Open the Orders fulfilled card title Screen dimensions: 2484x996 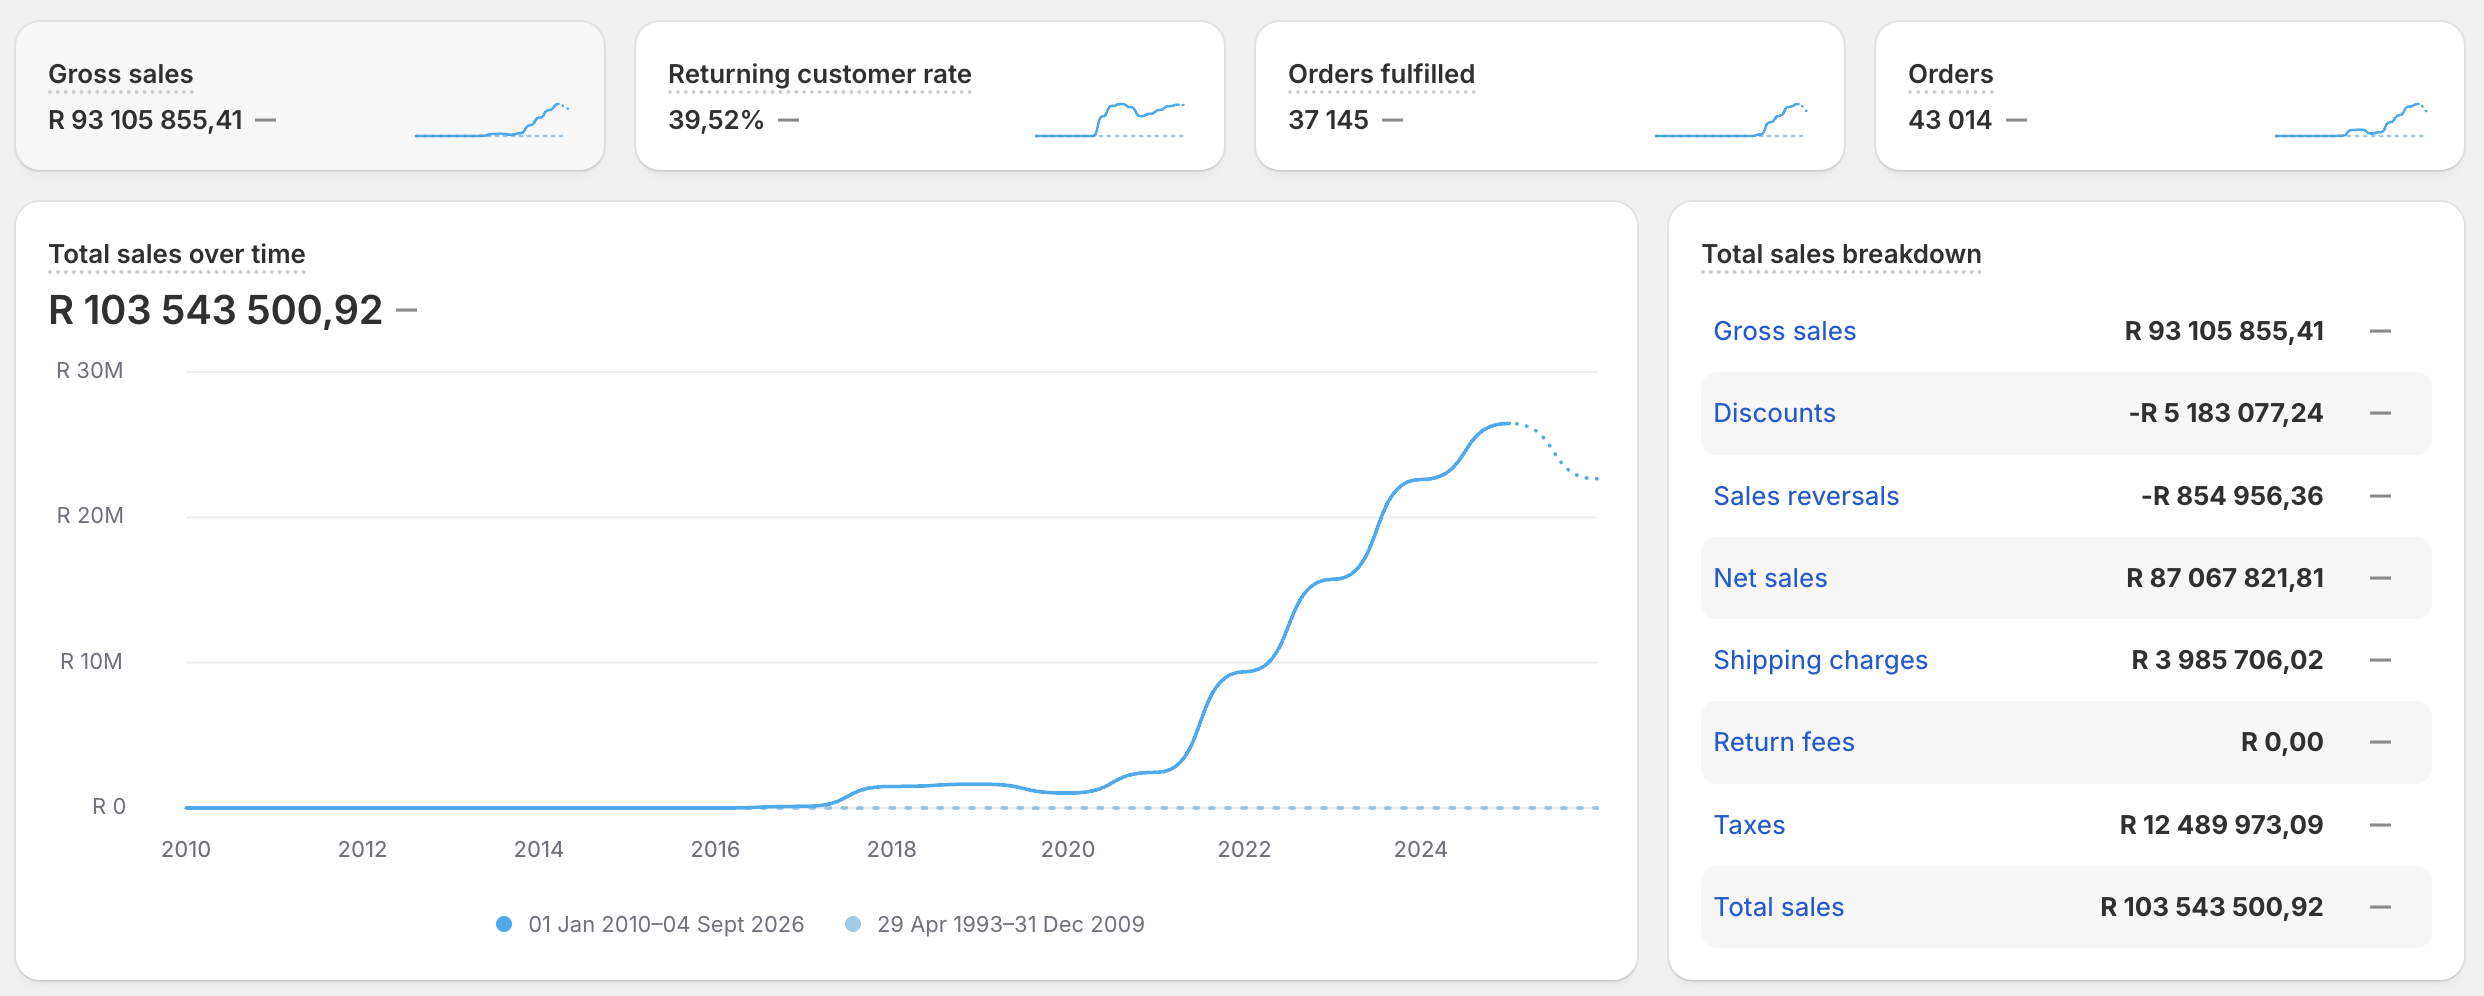pos(1381,74)
